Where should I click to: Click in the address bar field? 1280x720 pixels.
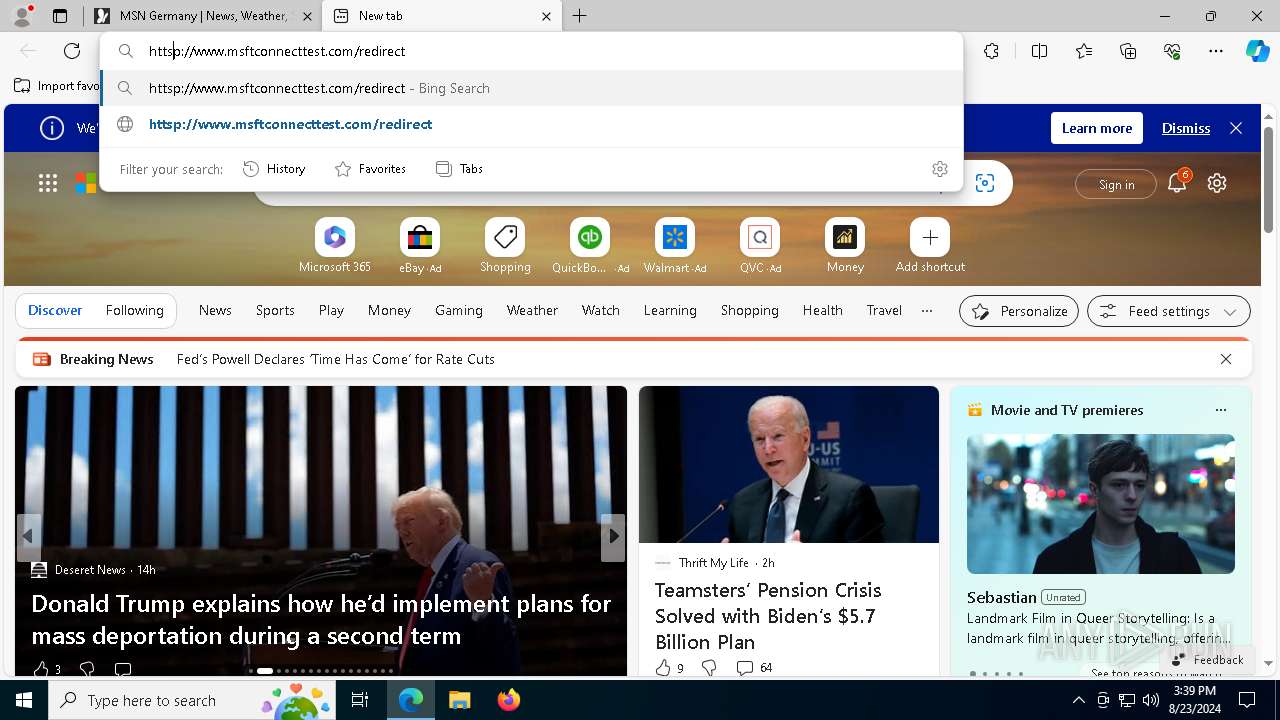pyautogui.click(x=532, y=51)
